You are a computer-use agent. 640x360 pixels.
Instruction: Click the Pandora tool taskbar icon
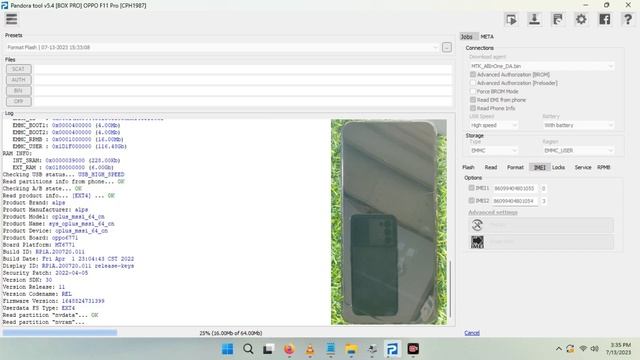[392, 349]
